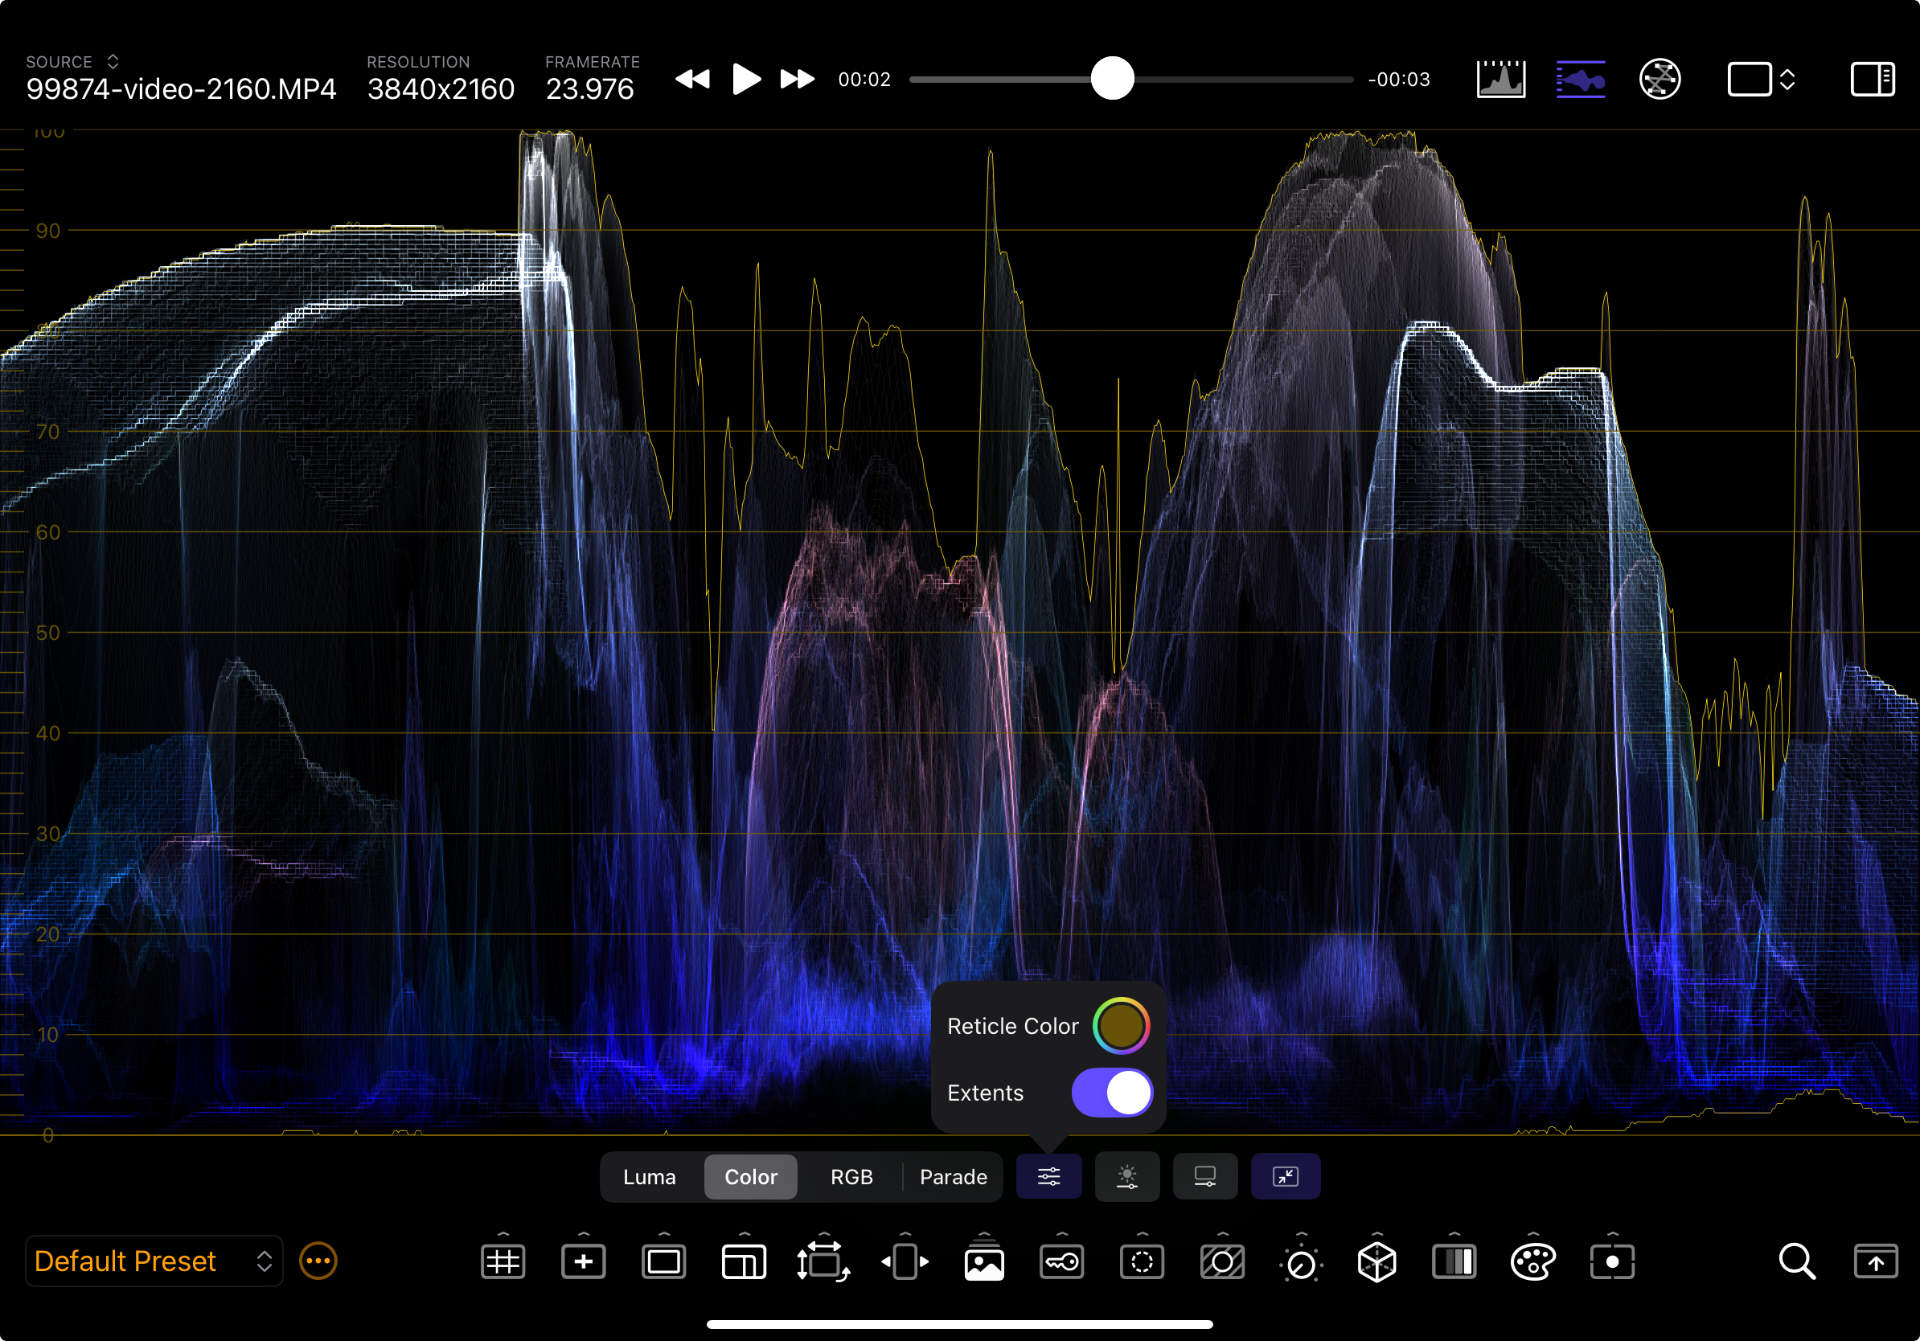Toggle the scope brightness button
Screen dimensions: 1920x1341
[1127, 1177]
